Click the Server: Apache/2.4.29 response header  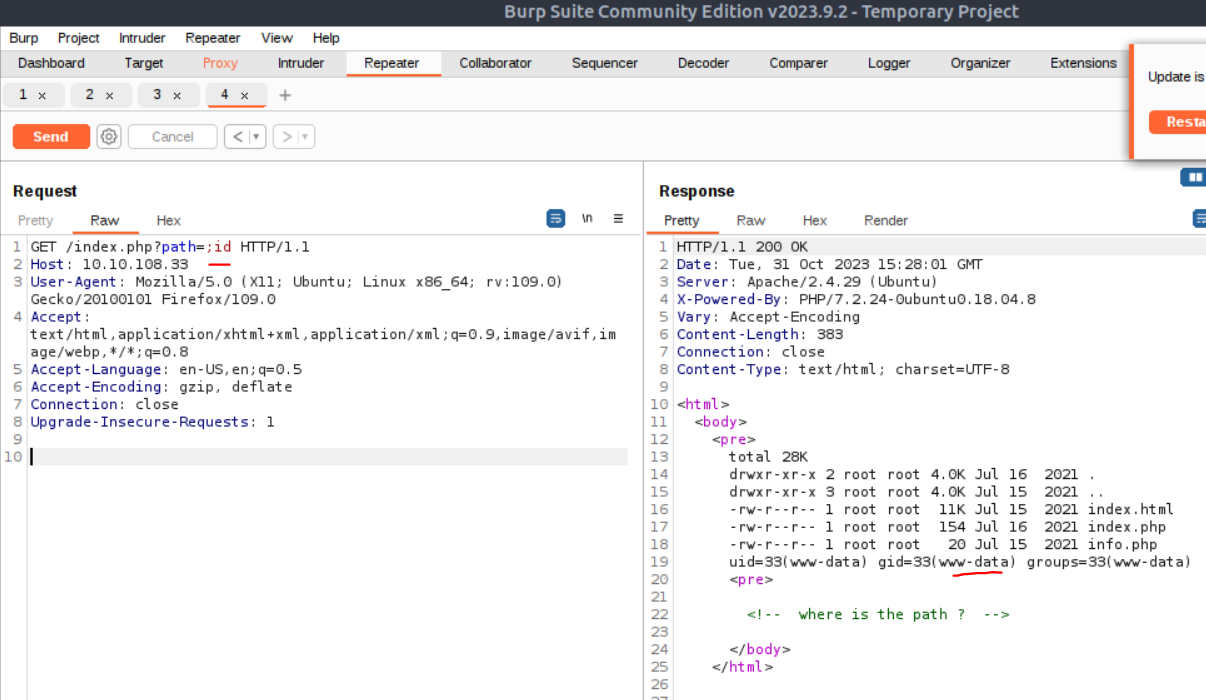click(807, 282)
